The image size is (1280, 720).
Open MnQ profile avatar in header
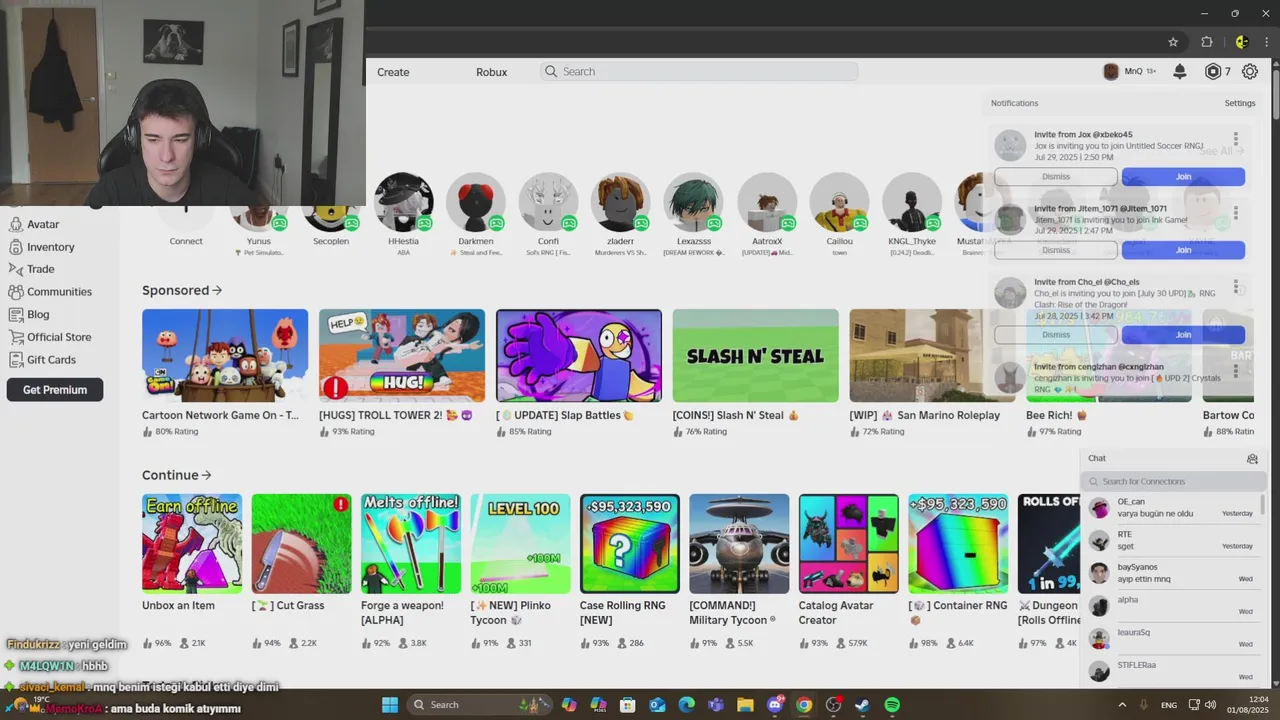coord(1111,72)
